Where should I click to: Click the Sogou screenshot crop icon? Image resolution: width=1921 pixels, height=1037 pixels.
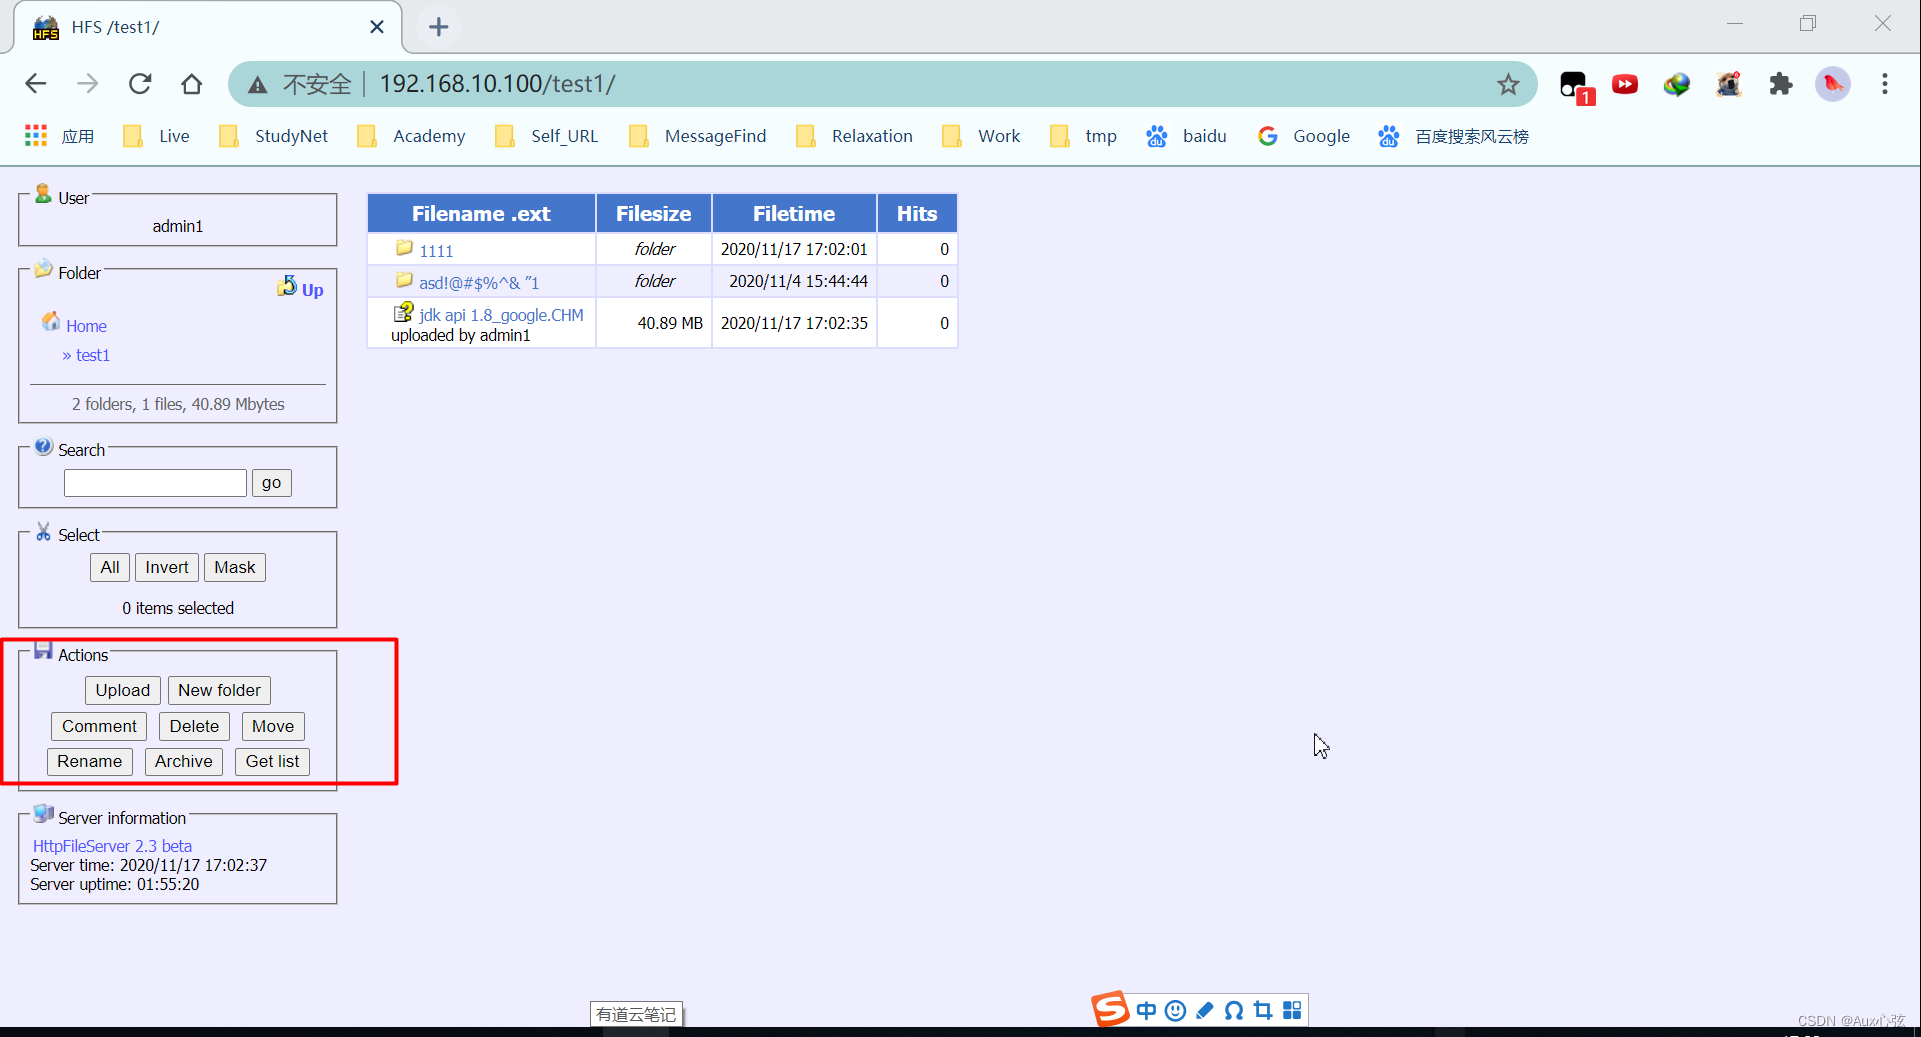[x=1262, y=1011]
